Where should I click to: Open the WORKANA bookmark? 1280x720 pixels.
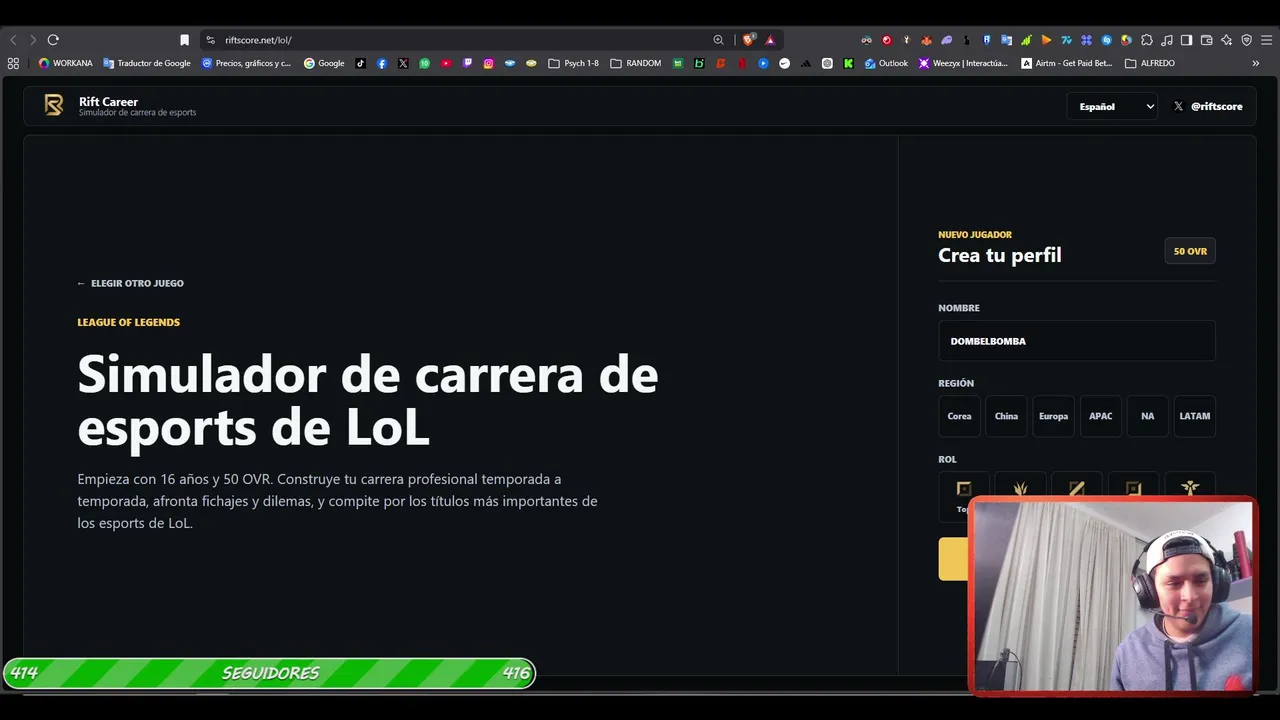(x=65, y=63)
